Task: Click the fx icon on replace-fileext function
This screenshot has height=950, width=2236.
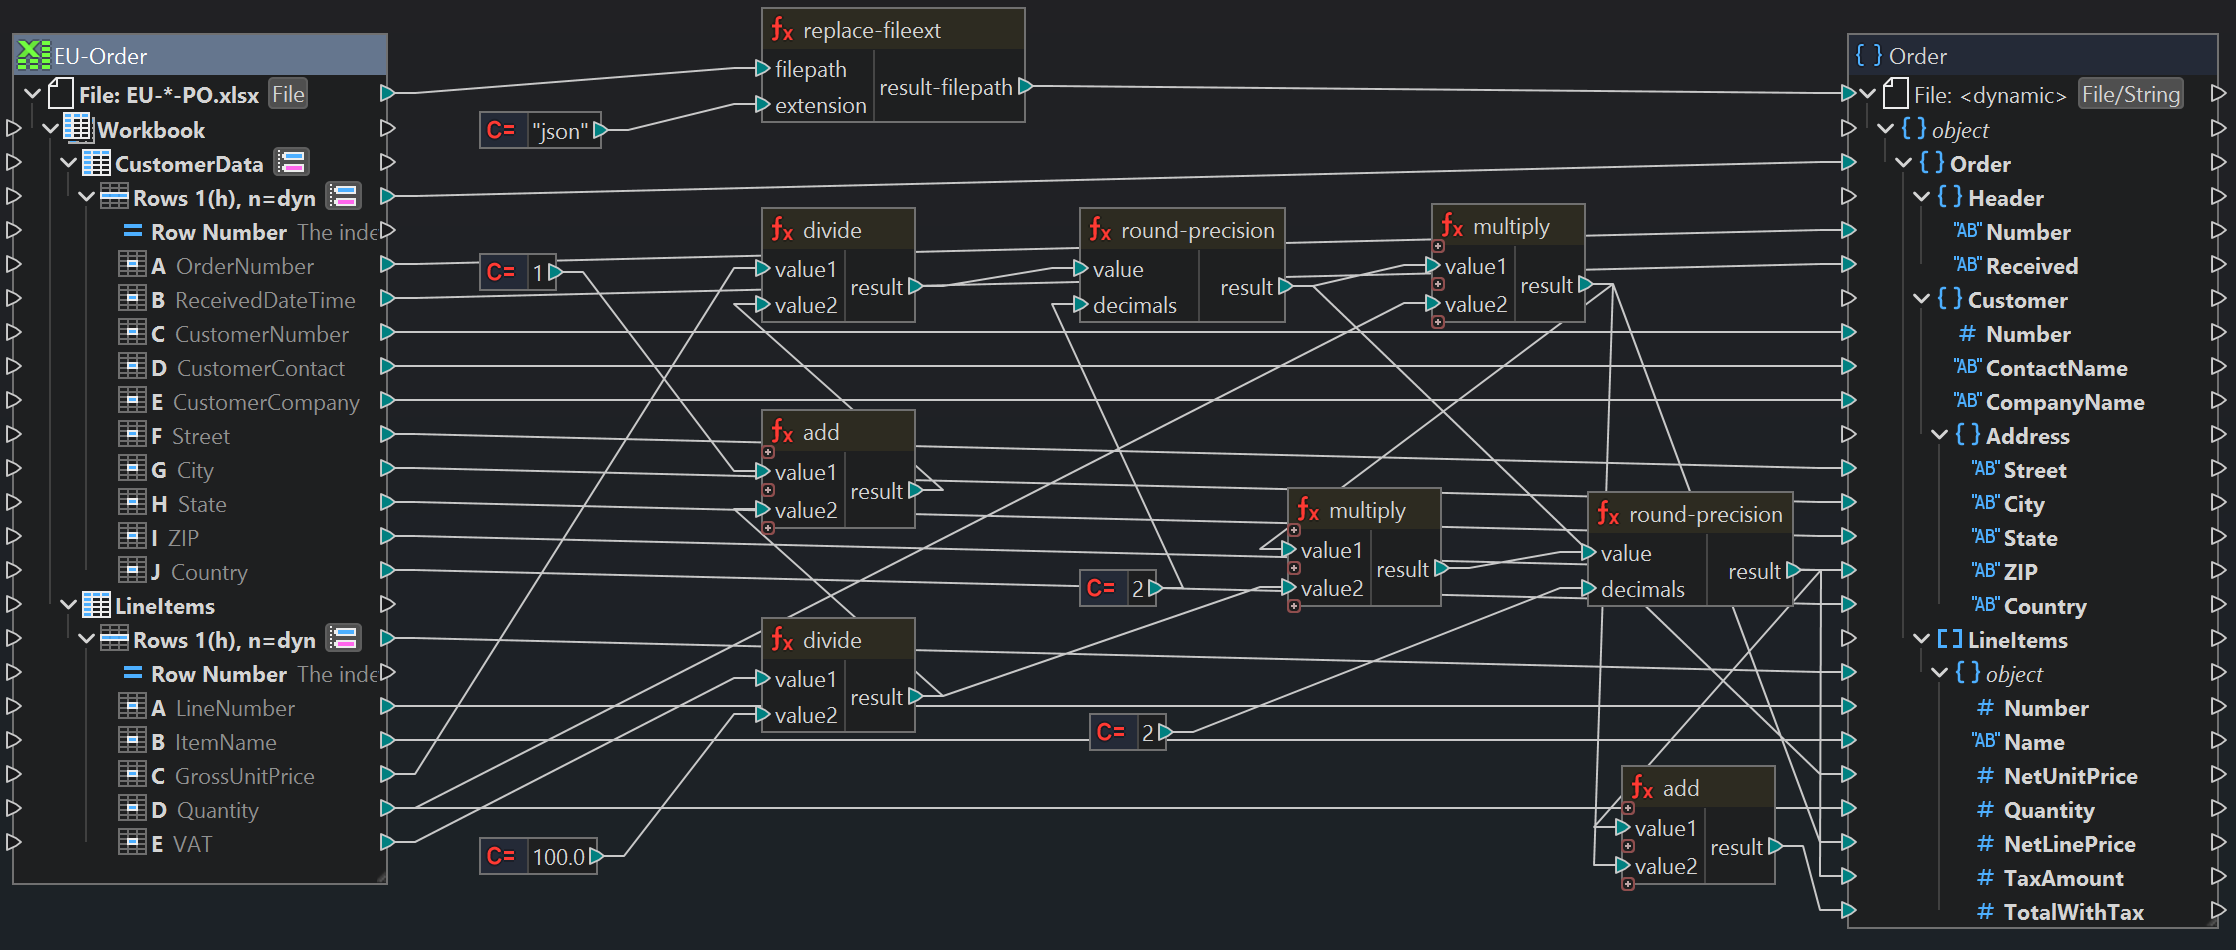Action: pos(782,30)
